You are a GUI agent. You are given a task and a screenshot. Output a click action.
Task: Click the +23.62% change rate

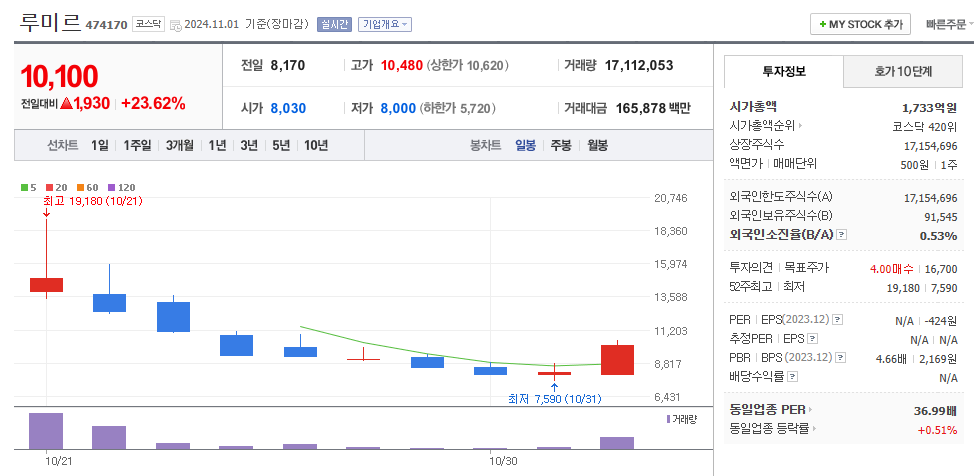153,104
